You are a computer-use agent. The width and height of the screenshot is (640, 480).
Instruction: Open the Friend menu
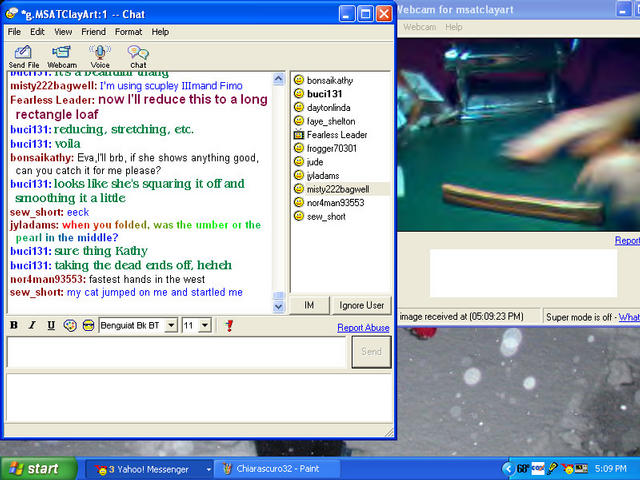pyautogui.click(x=93, y=32)
